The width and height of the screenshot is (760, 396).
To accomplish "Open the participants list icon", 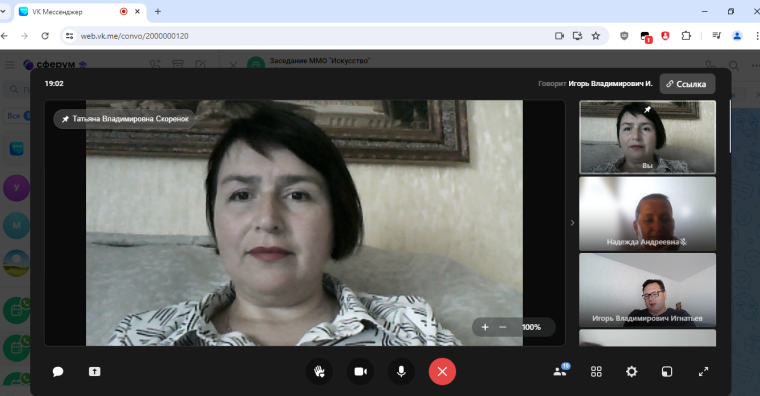I will tap(560, 371).
